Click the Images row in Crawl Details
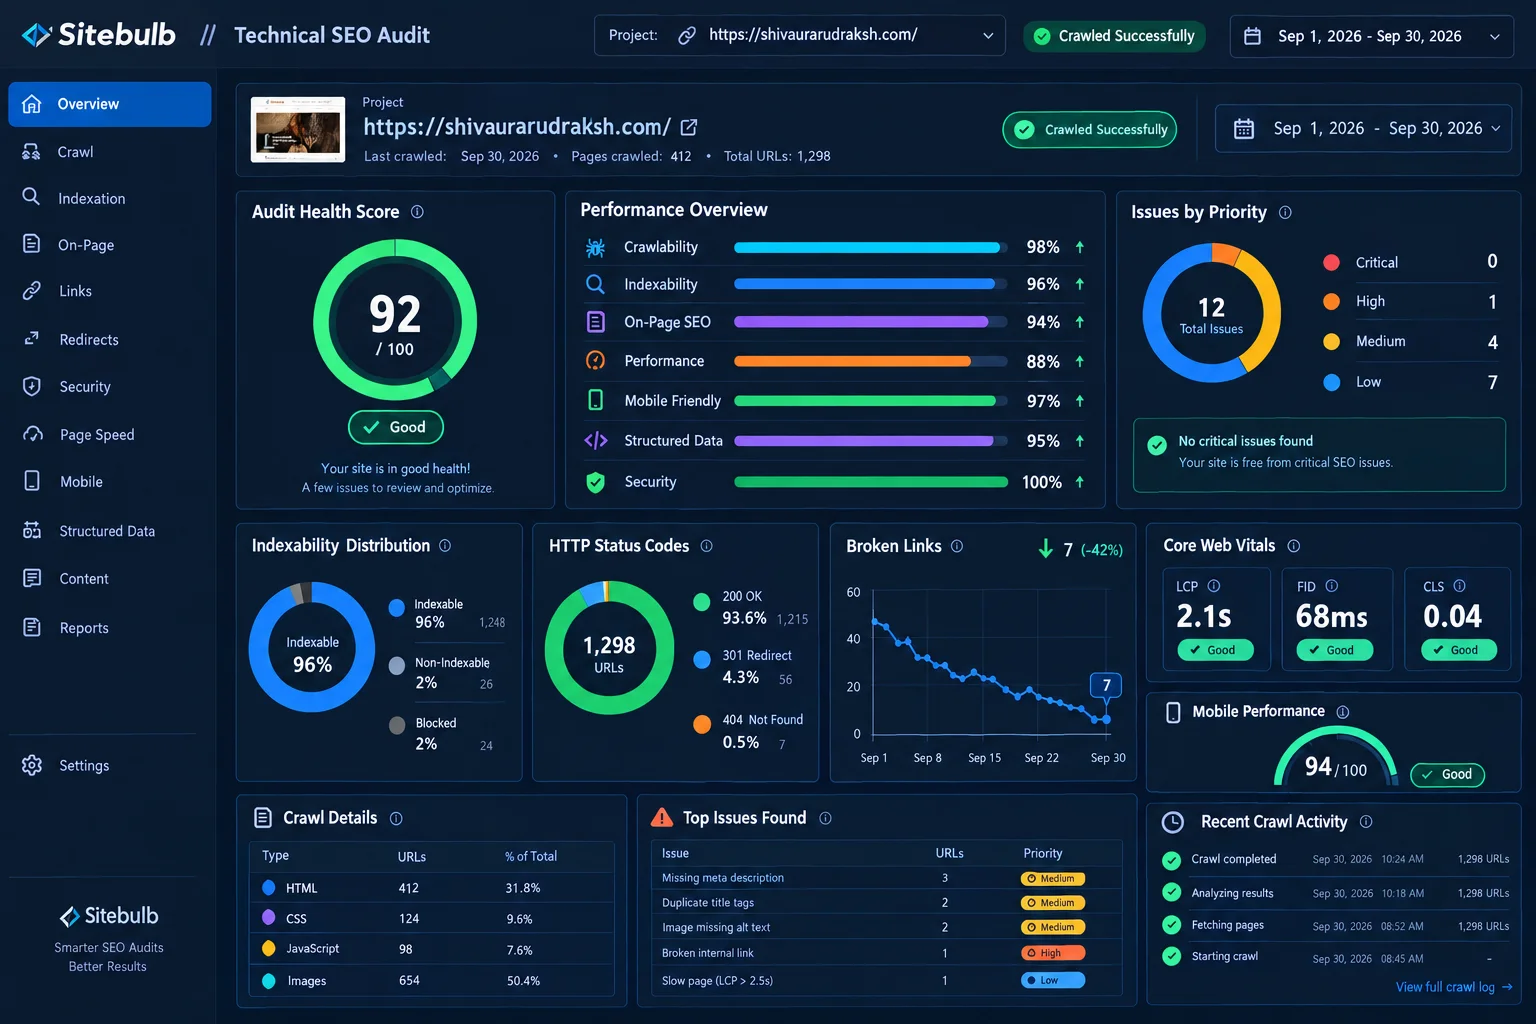Image resolution: width=1536 pixels, height=1024 pixels. coord(431,981)
